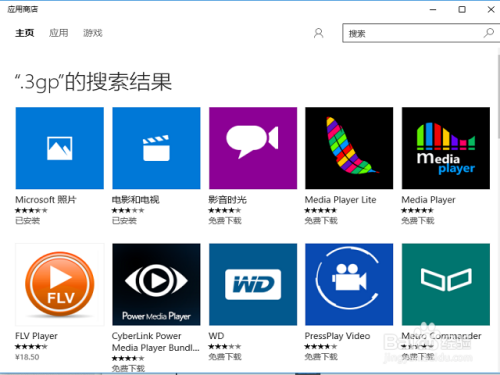Open the CyberLink Power Media Player tile
The width and height of the screenshot is (500, 375).
156,284
